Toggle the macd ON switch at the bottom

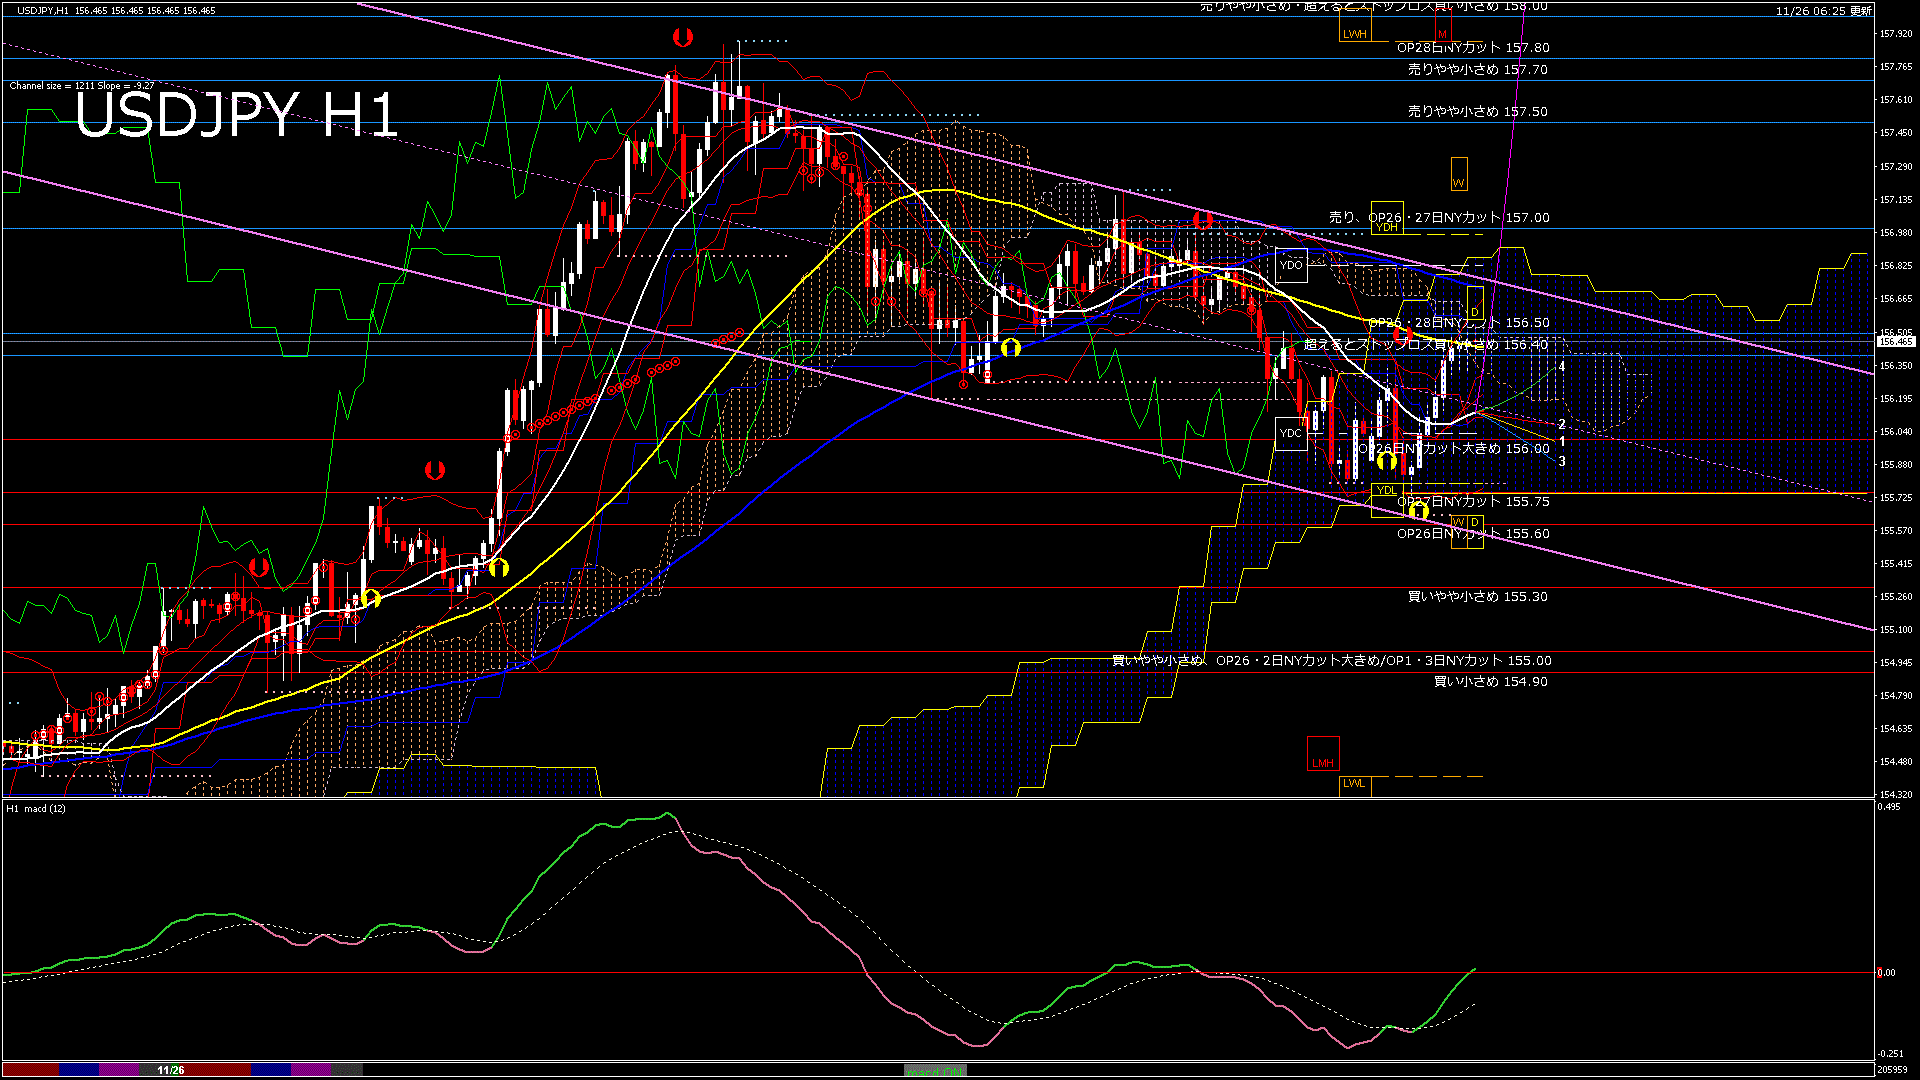pyautogui.click(x=933, y=1069)
